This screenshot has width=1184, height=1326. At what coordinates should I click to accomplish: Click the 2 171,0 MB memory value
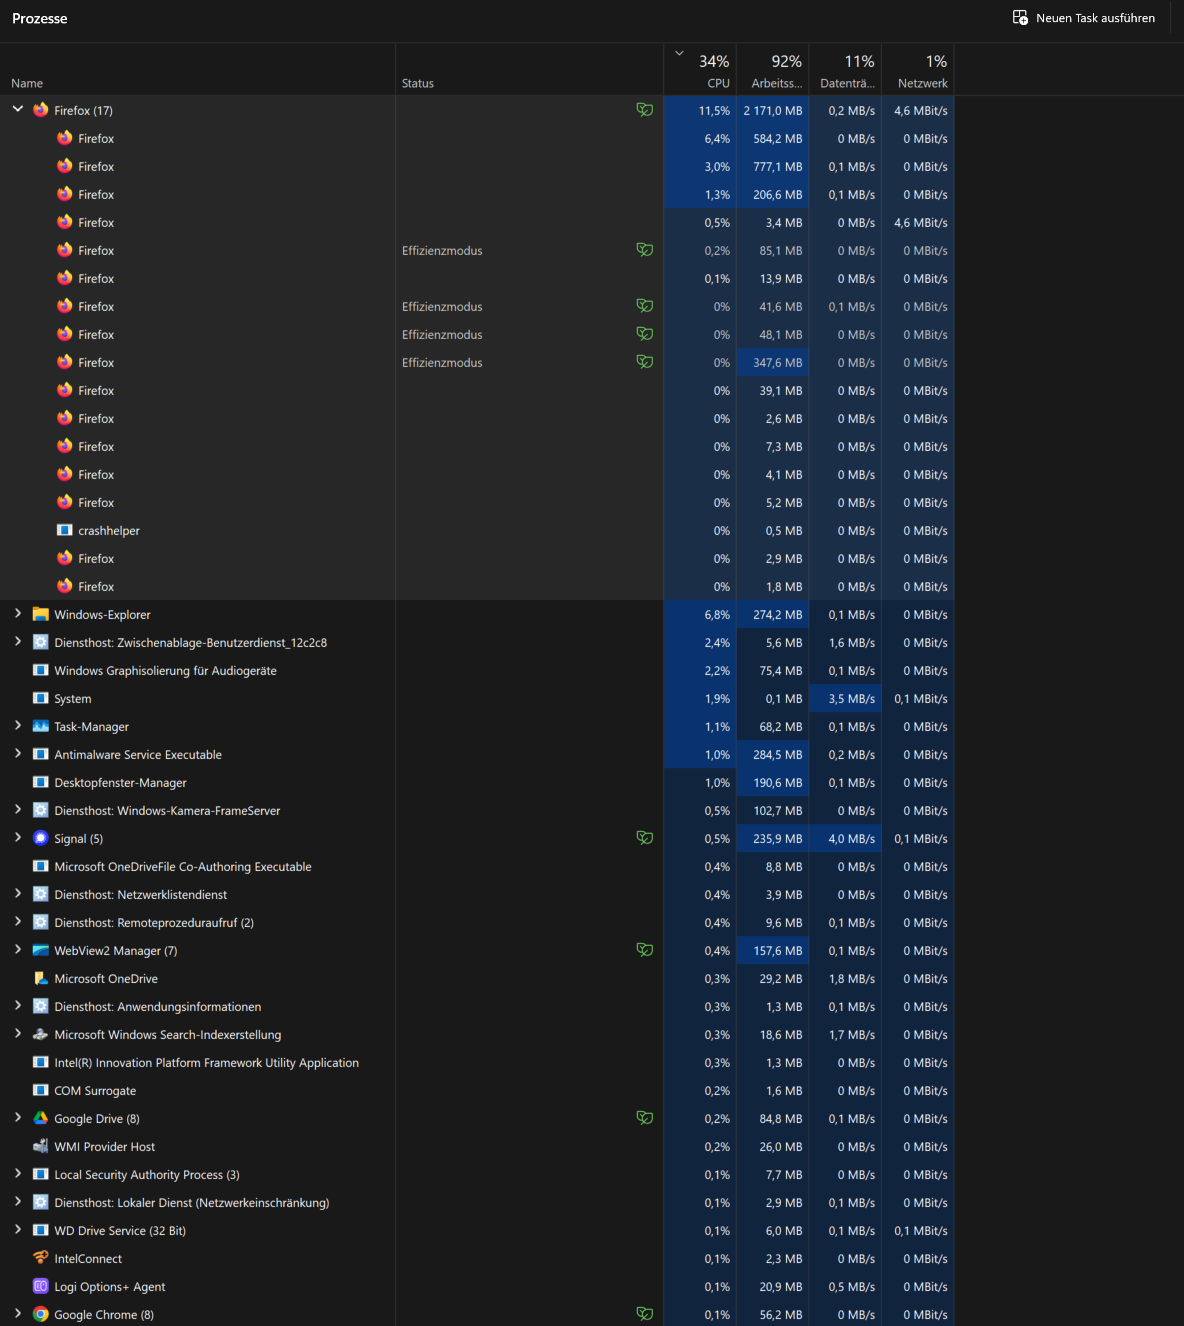(x=773, y=111)
